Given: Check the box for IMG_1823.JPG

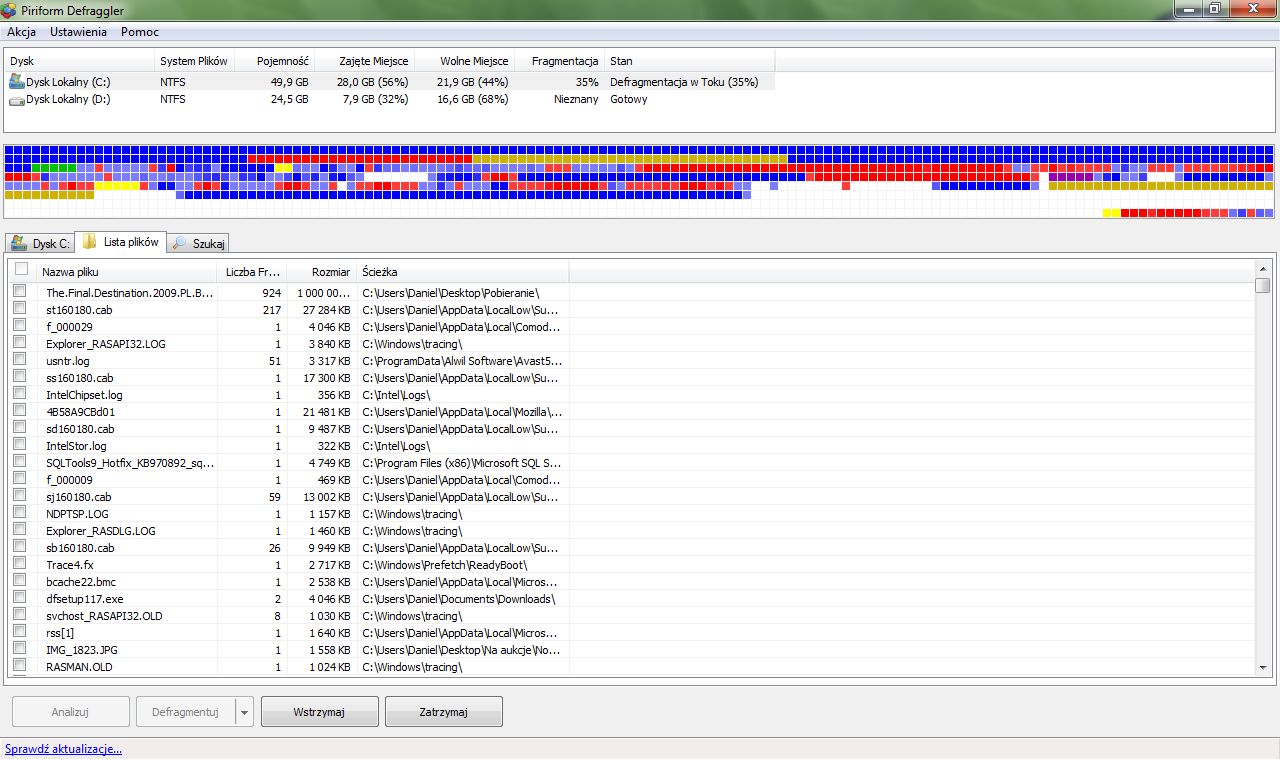Looking at the screenshot, I should (x=19, y=648).
